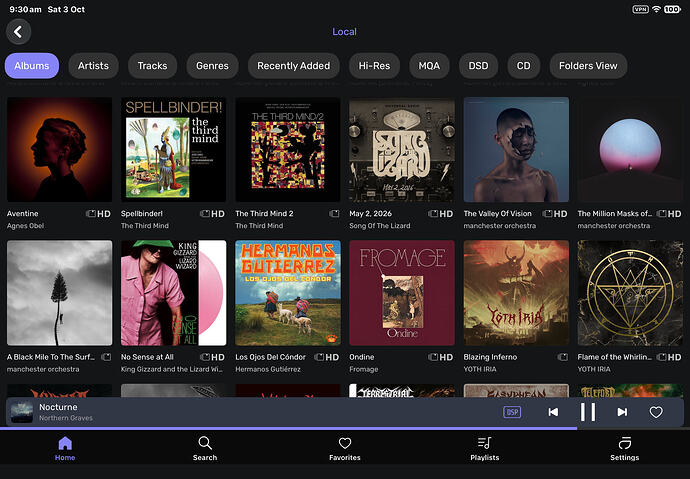This screenshot has height=479, width=690.
Task: Switch to the Genres filter
Action: [x=212, y=66]
